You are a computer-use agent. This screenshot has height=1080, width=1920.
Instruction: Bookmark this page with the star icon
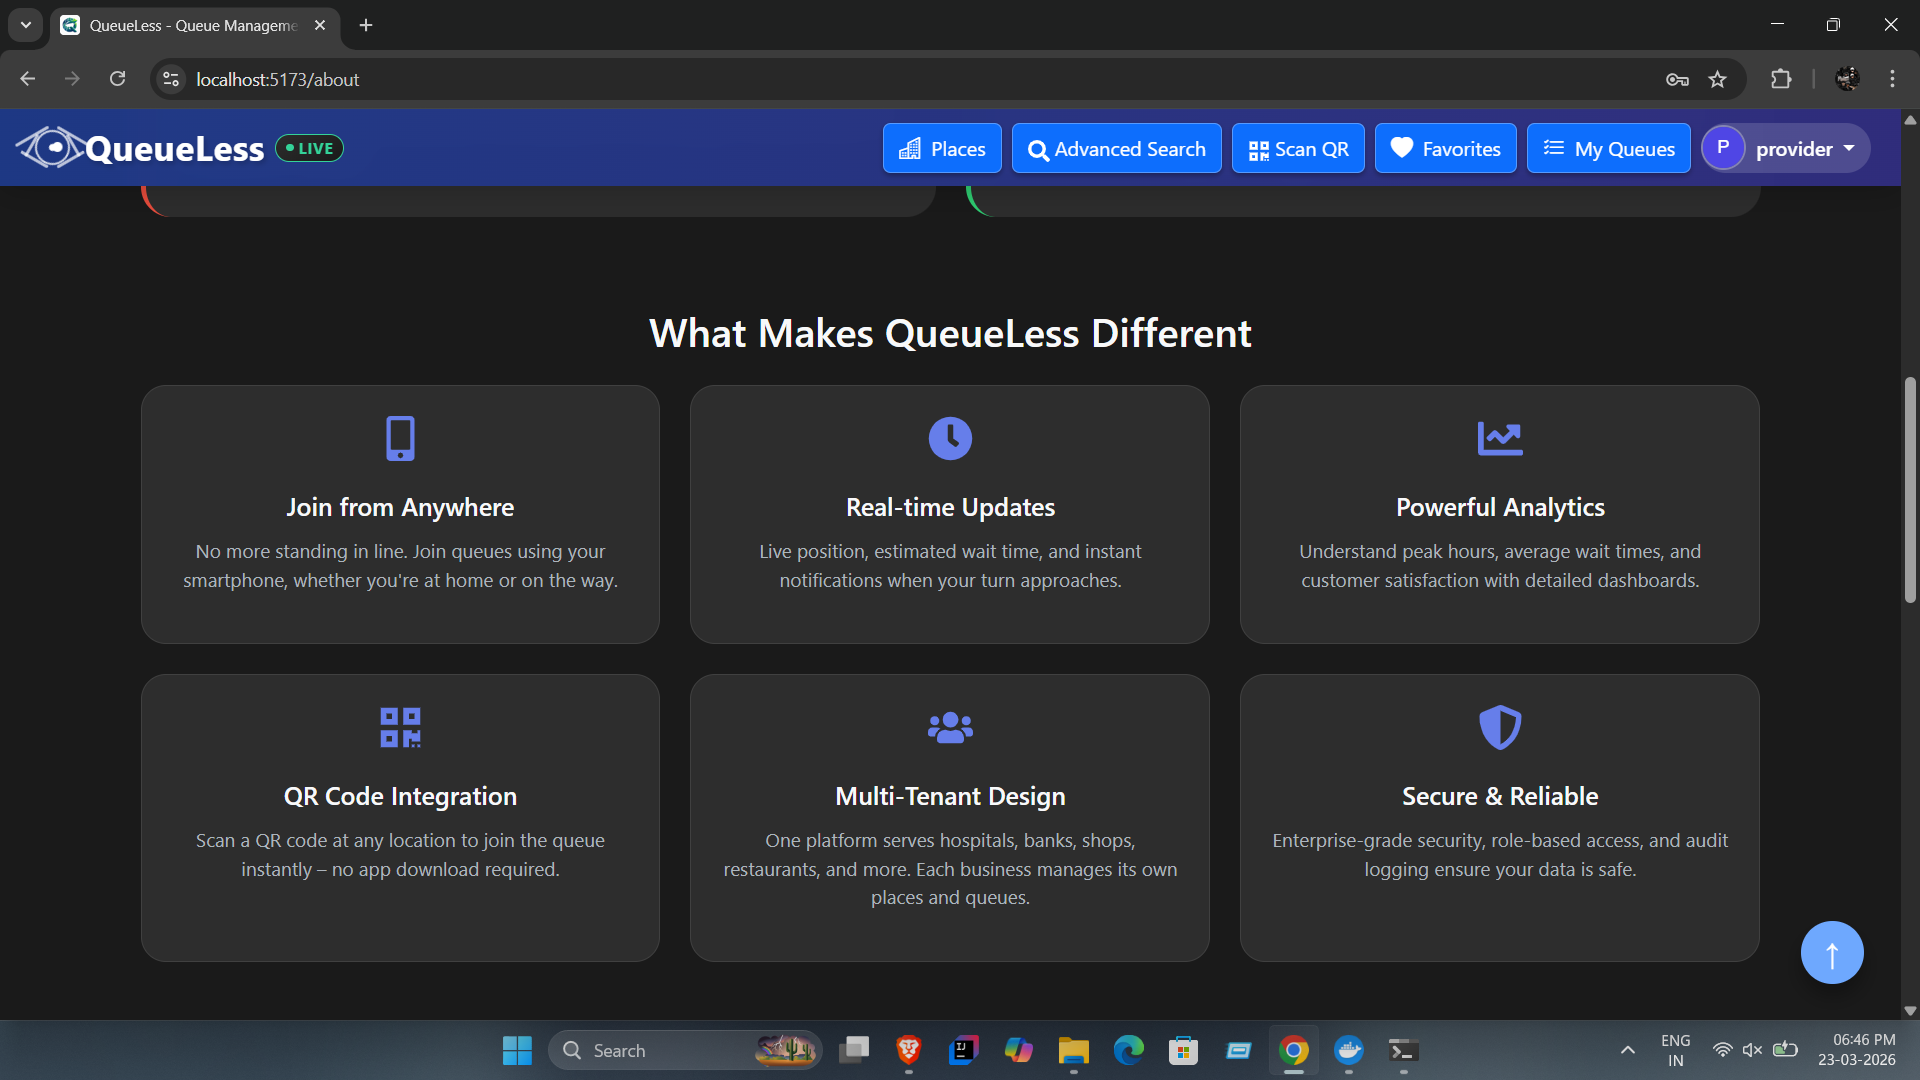point(1717,79)
